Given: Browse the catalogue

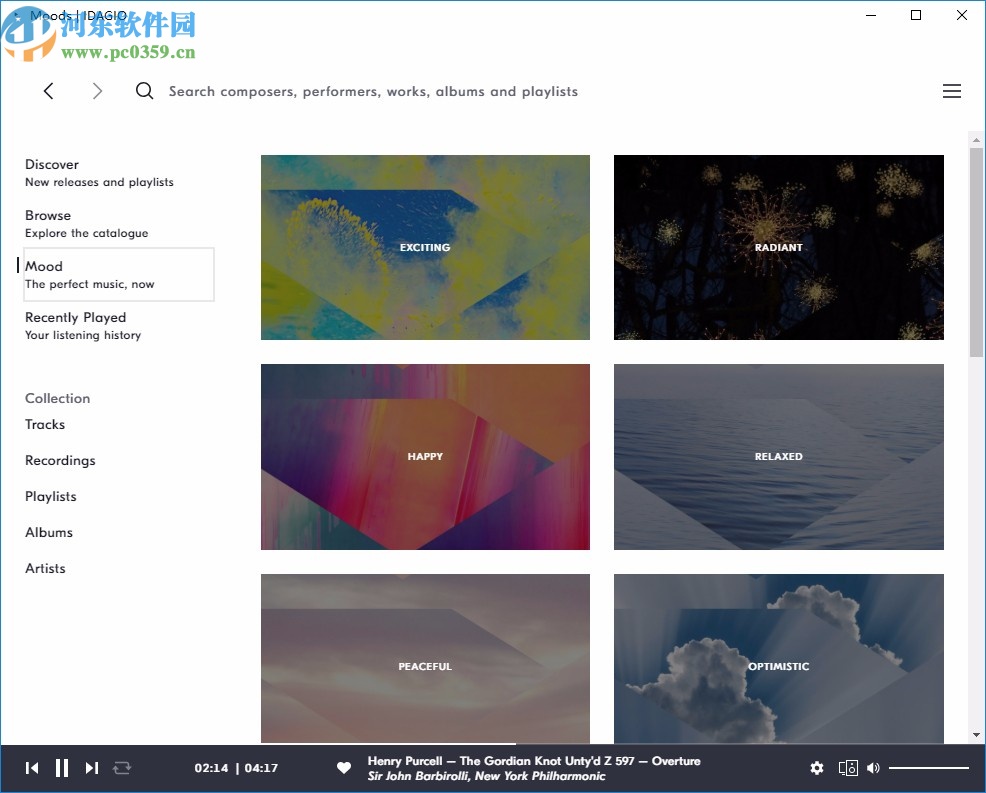Looking at the screenshot, I should (x=47, y=215).
